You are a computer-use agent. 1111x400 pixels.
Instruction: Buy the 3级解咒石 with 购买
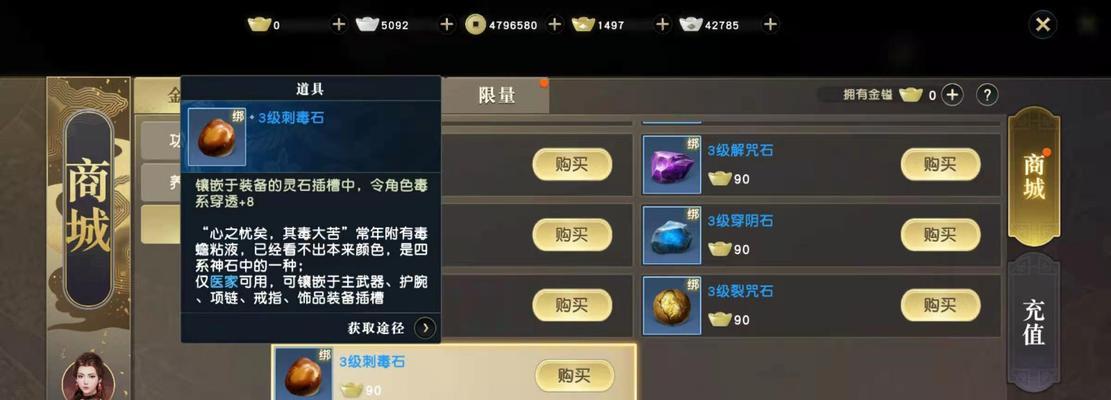click(940, 164)
